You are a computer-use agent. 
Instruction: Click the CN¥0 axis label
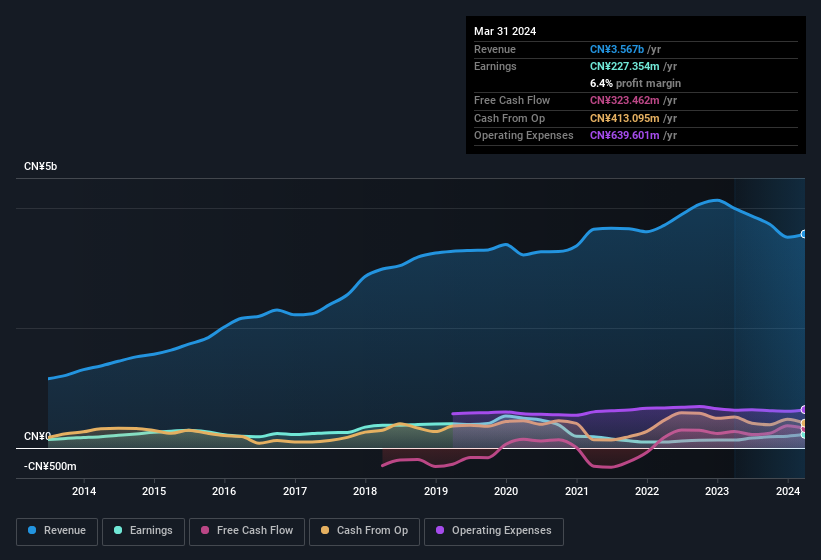coord(37,437)
